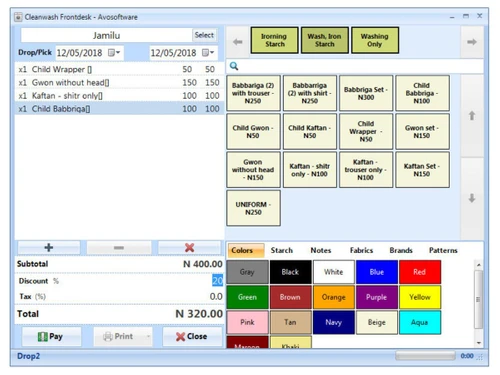This screenshot has height=375, width=500.
Task: Choose the Blue color swatch
Action: pyautogui.click(x=377, y=272)
